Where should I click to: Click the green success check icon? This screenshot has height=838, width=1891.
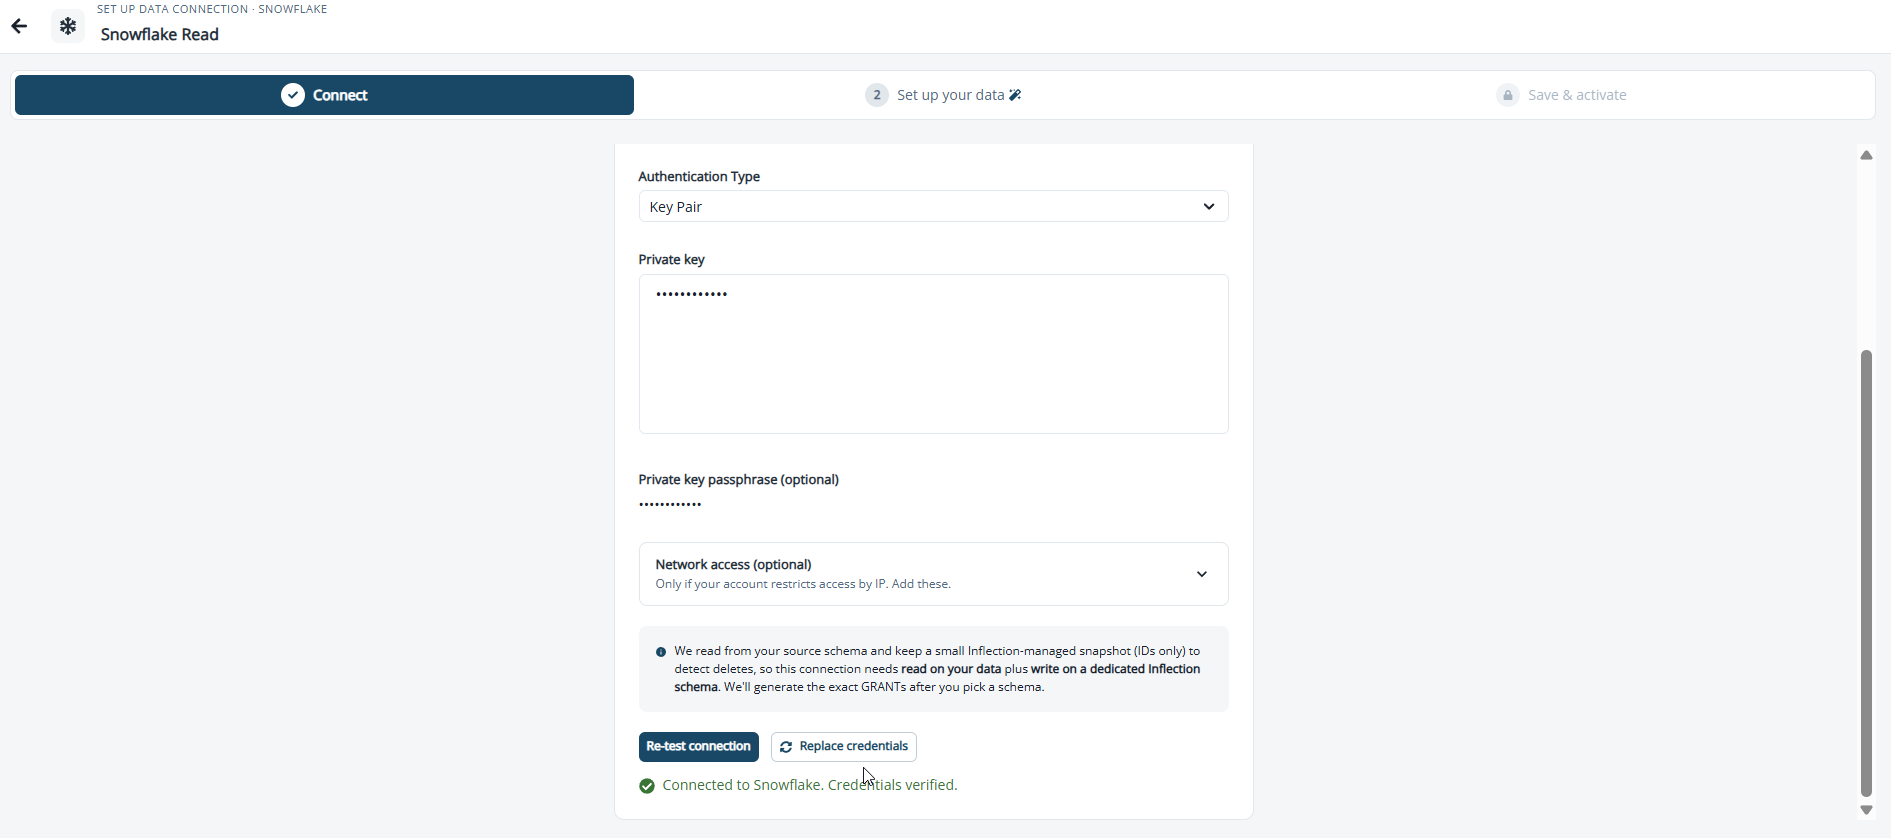pos(647,786)
